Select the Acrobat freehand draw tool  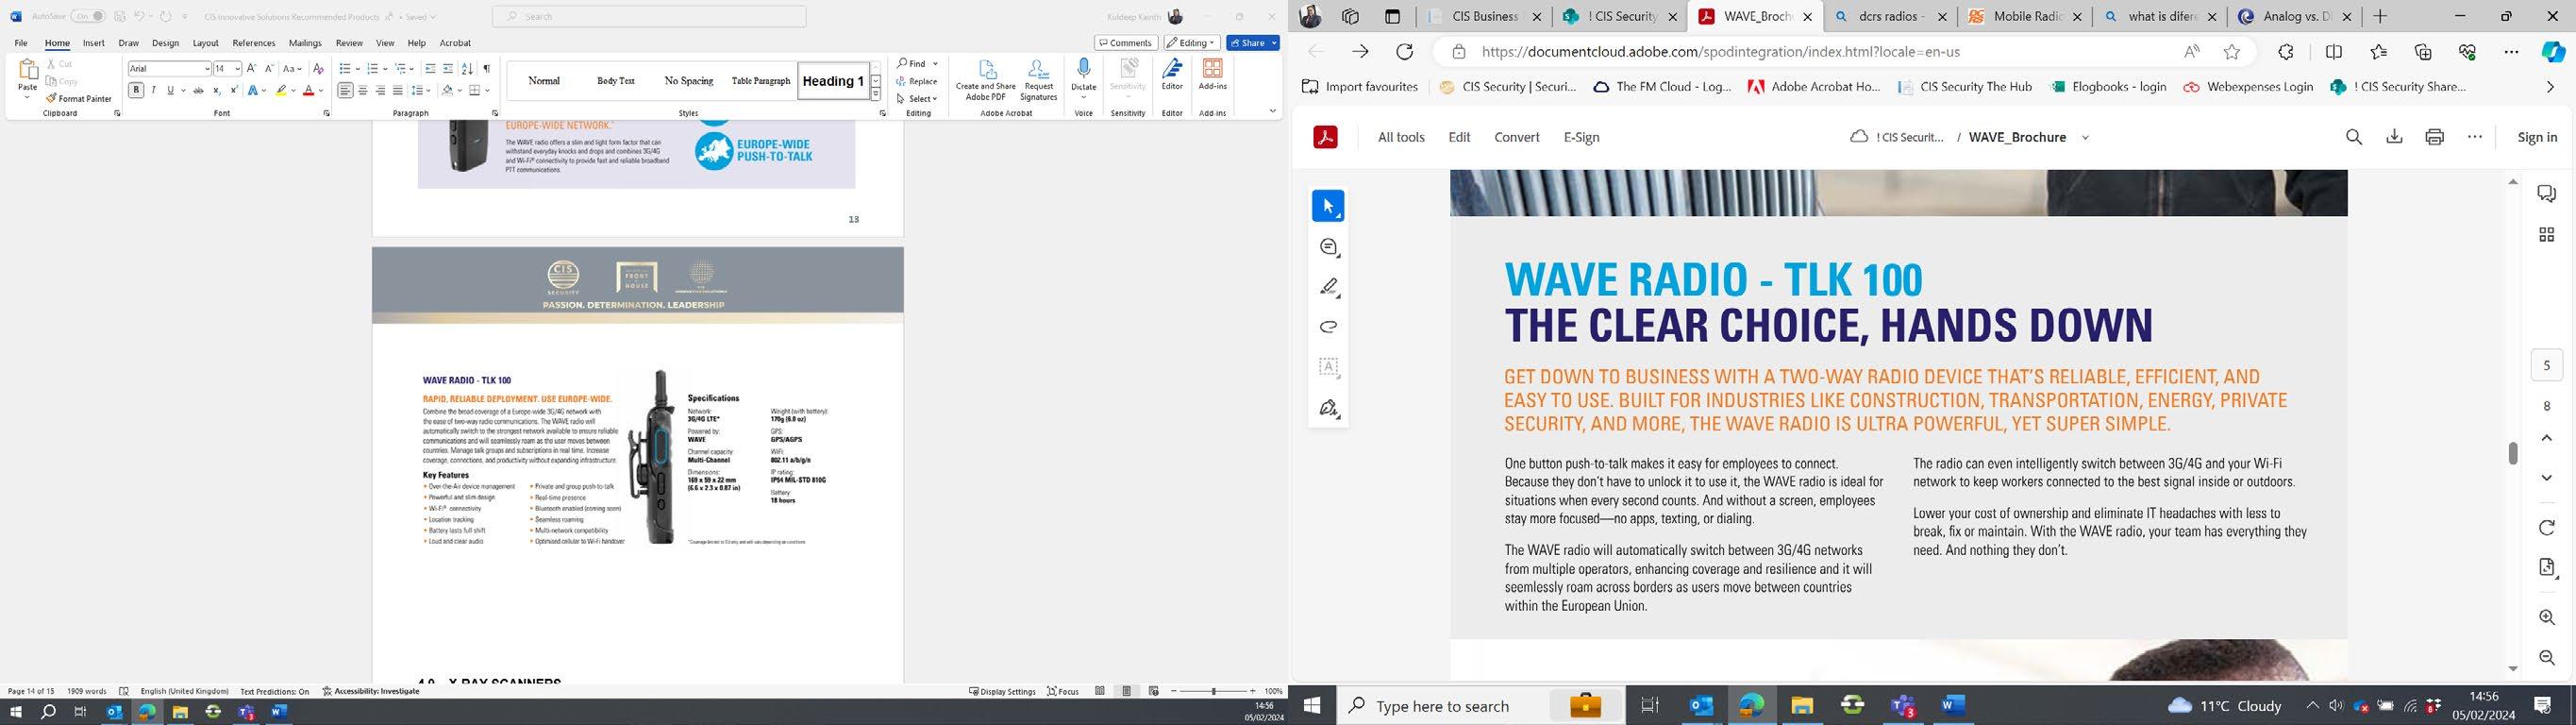(x=1328, y=327)
